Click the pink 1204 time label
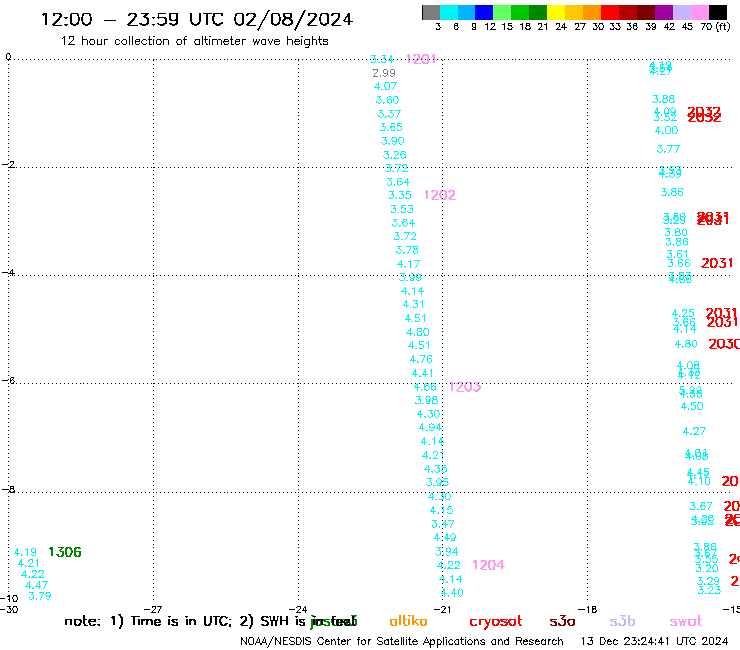The height and width of the screenshot is (650, 740). point(488,565)
